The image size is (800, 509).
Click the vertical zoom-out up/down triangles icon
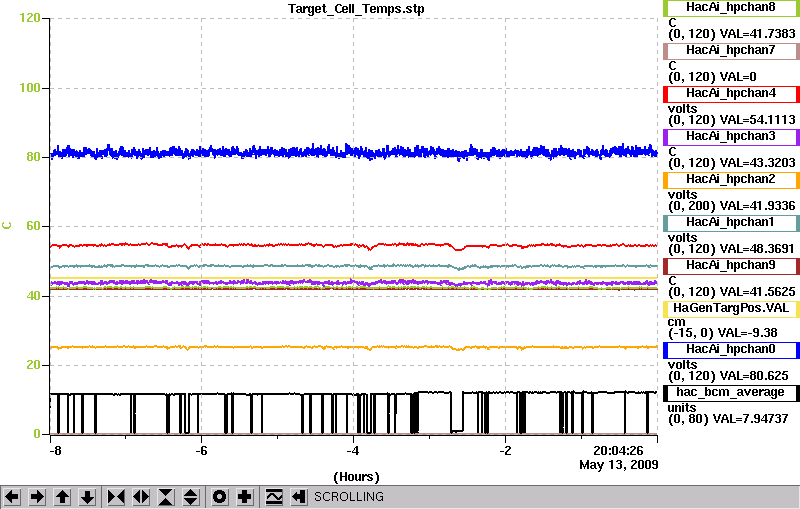tap(190, 496)
